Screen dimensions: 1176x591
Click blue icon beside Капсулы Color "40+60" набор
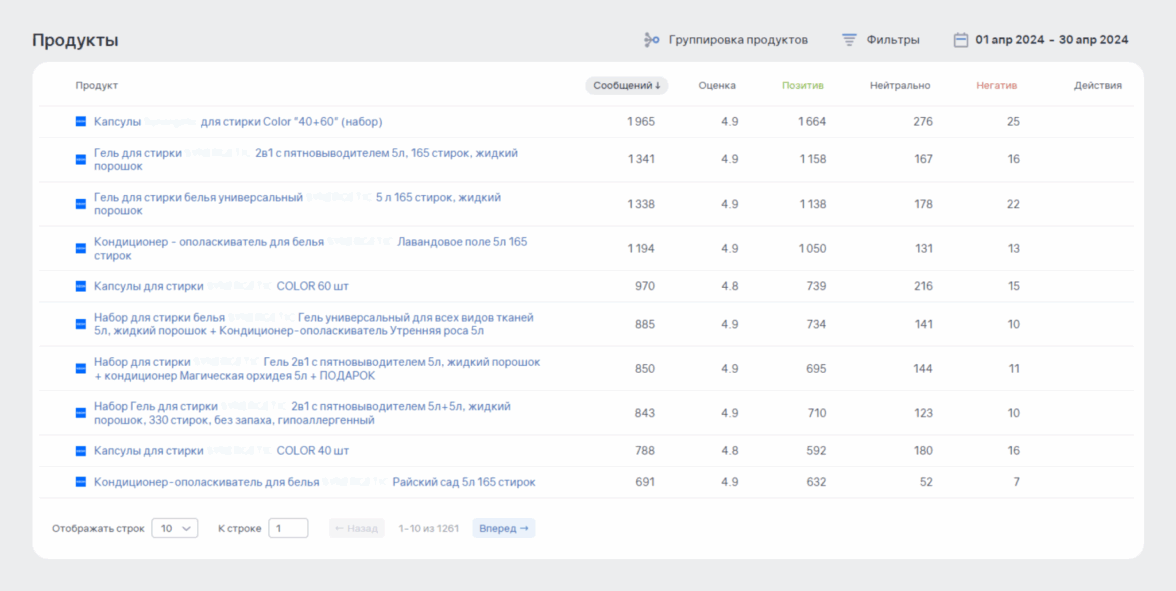coord(81,121)
